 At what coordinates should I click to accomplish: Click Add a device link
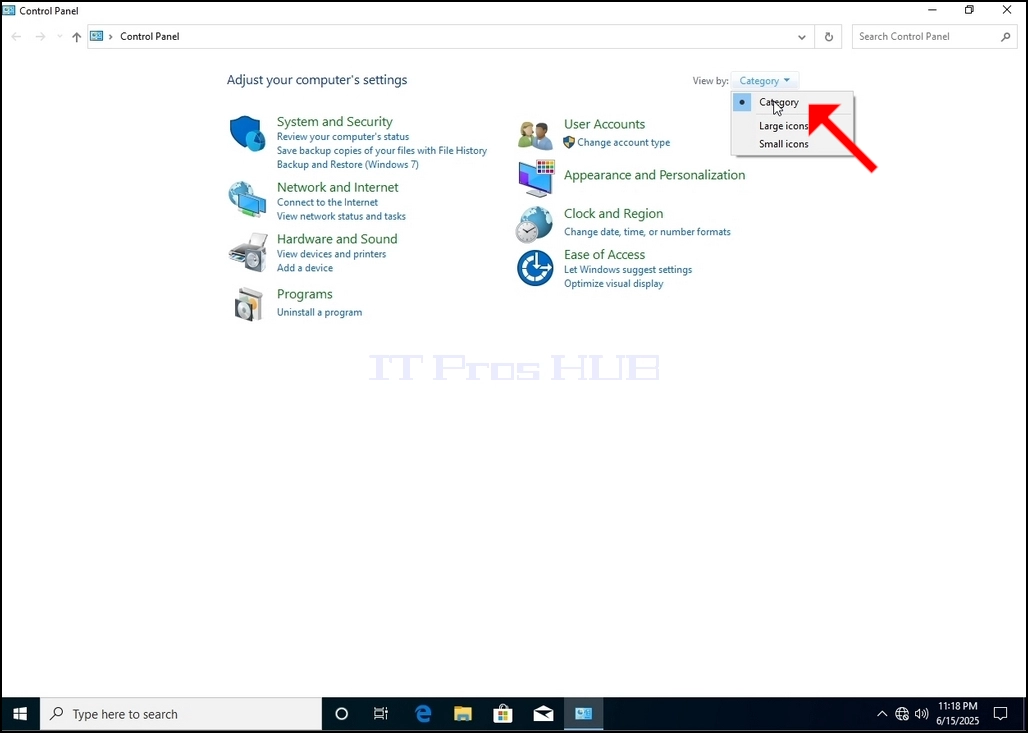[x=304, y=267]
